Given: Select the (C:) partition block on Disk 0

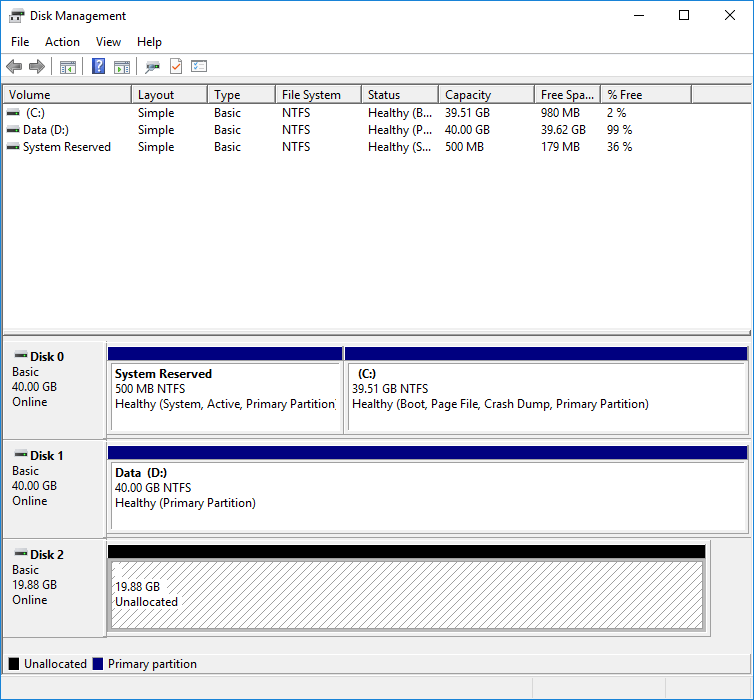Looking at the screenshot, I should point(546,390).
